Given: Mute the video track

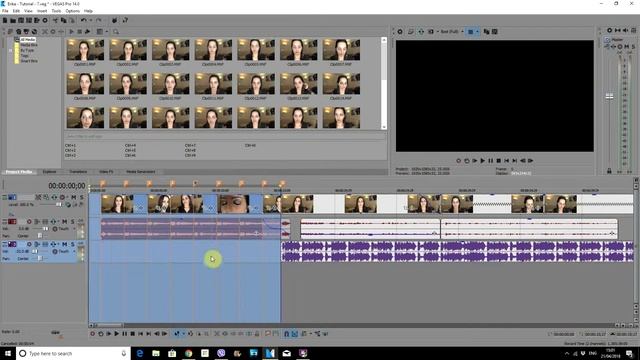Looking at the screenshot, I should [x=74, y=198].
